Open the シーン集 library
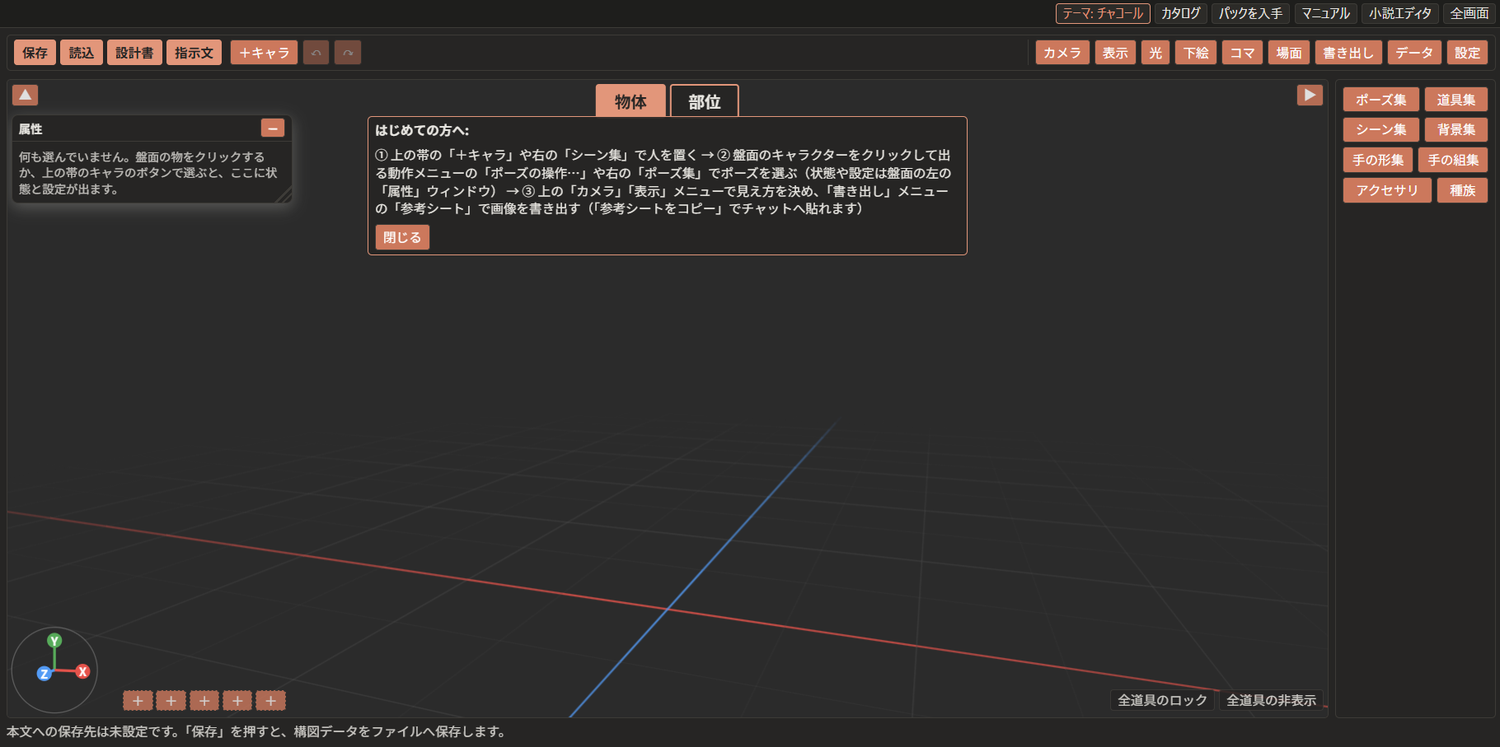Viewport: 1500px width, 747px height. 1381,130
